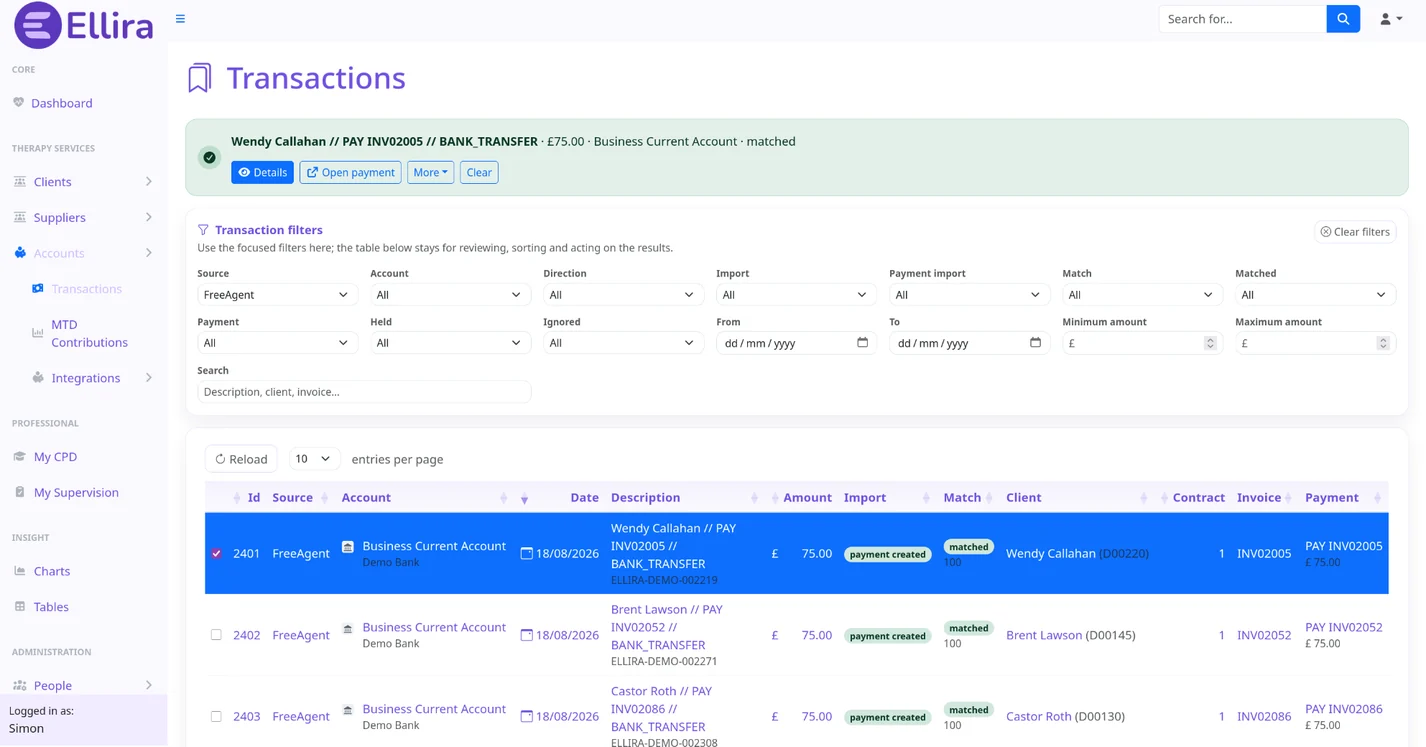1426x747 pixels.
Task: Check the row 2403 checkbox
Action: (216, 716)
